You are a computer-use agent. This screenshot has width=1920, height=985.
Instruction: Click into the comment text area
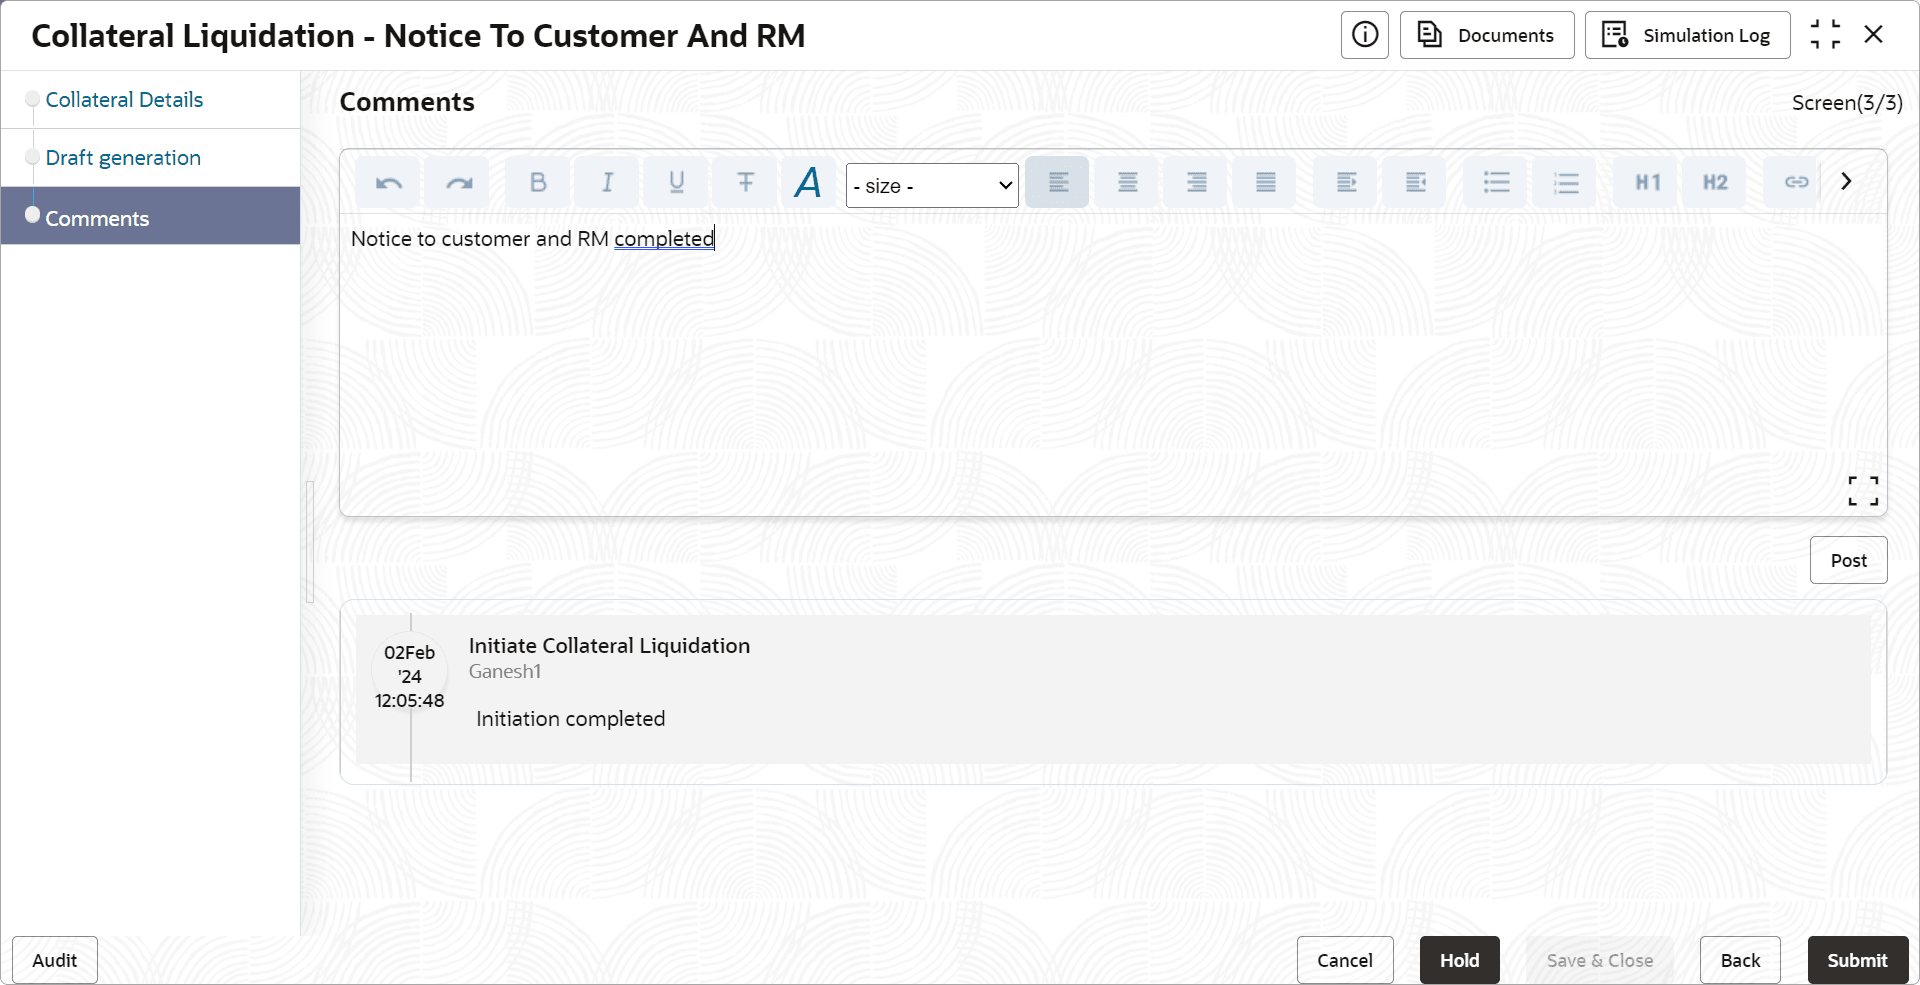tap(1113, 364)
